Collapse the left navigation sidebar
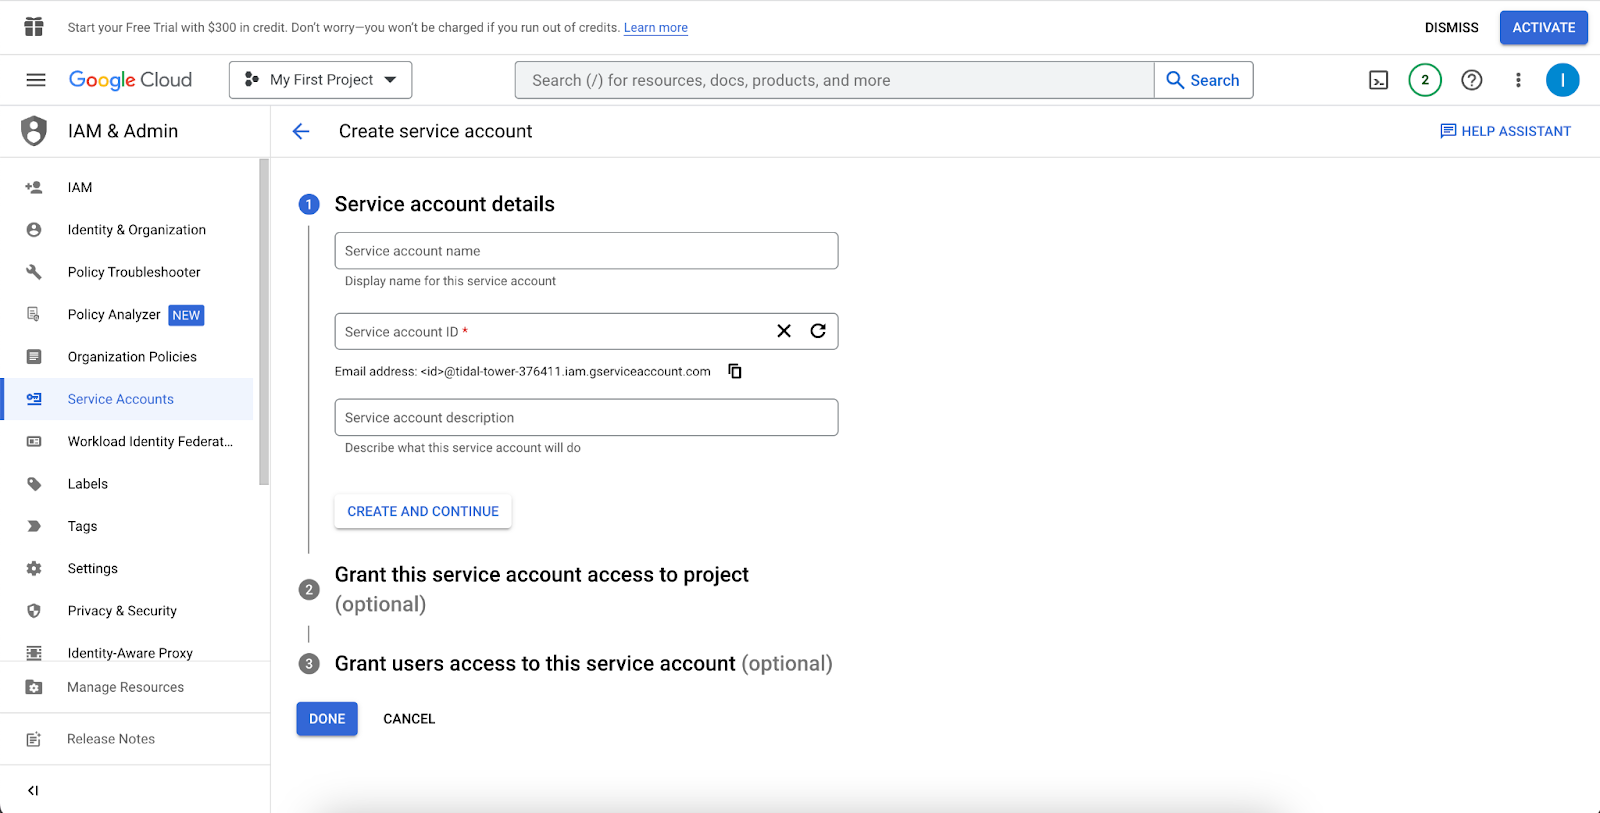This screenshot has height=813, width=1600. [x=33, y=790]
